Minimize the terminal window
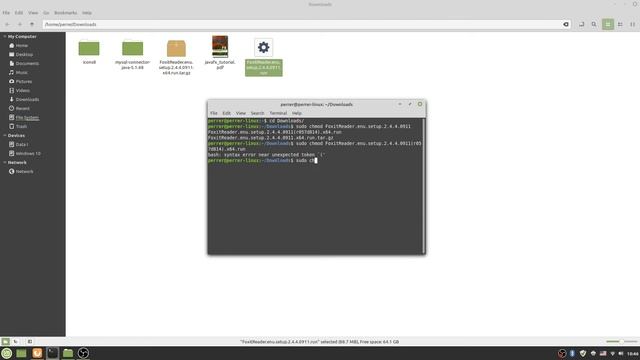 click(400, 104)
